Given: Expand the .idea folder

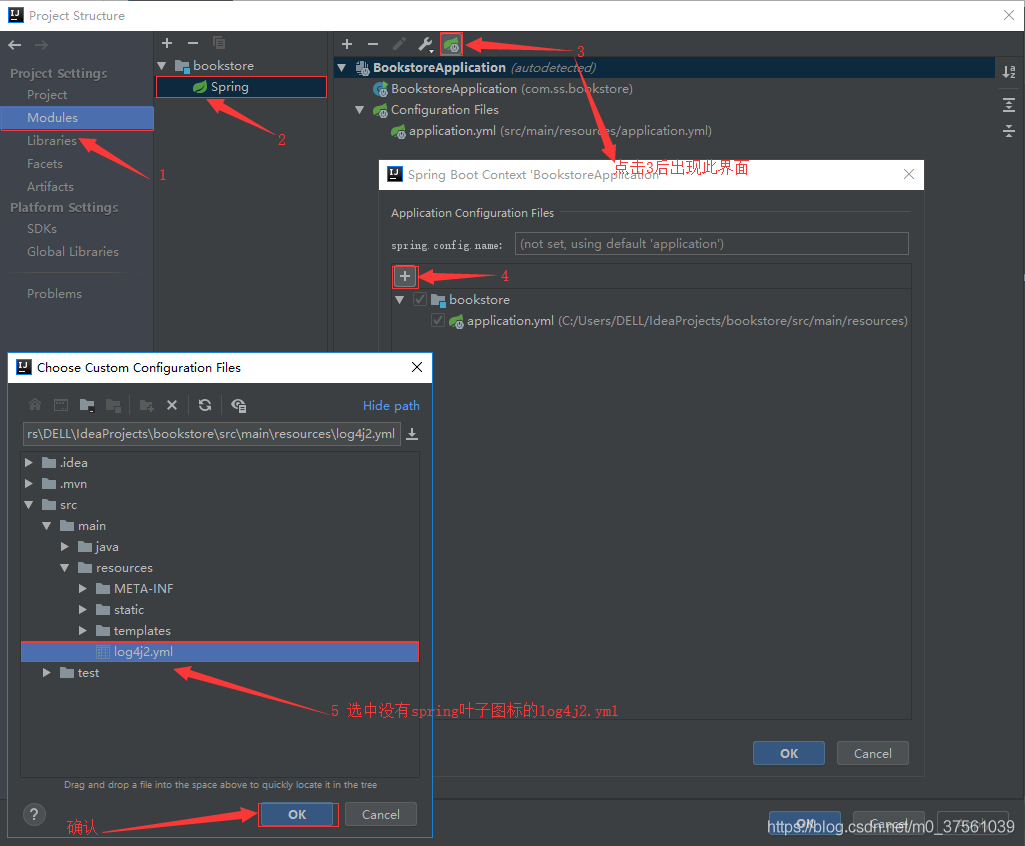Looking at the screenshot, I should 29,462.
